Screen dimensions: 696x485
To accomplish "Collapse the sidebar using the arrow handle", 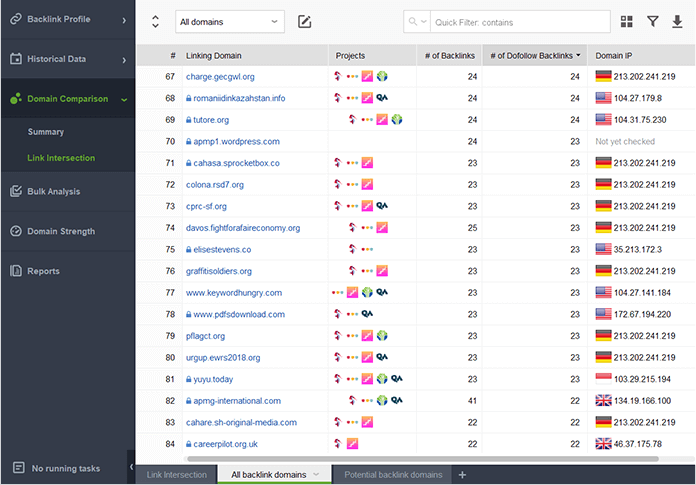I will [x=131, y=467].
